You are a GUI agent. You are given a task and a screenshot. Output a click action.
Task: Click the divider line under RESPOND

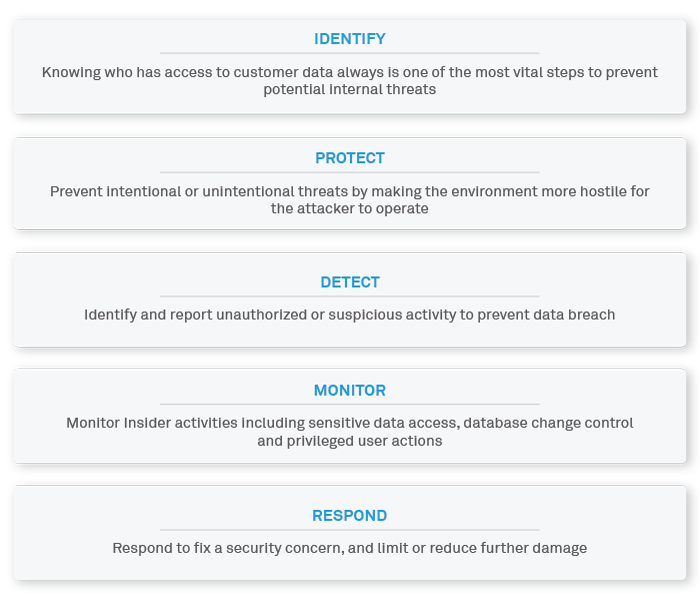tap(349, 530)
